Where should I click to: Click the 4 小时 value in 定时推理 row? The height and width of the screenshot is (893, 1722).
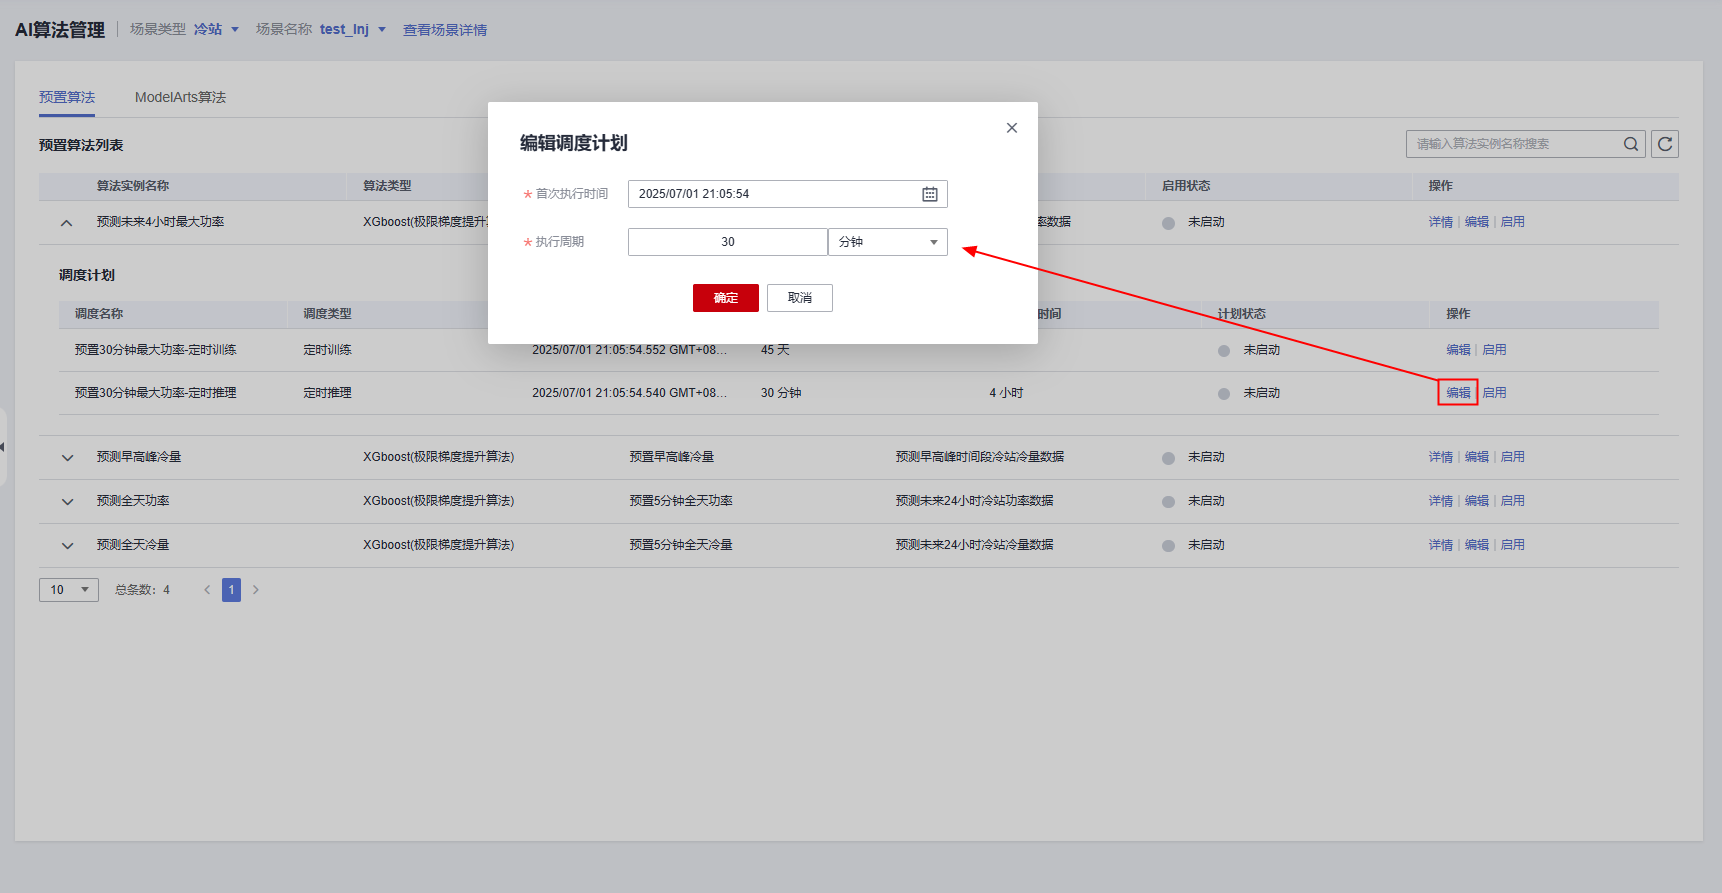pyautogui.click(x=1006, y=393)
